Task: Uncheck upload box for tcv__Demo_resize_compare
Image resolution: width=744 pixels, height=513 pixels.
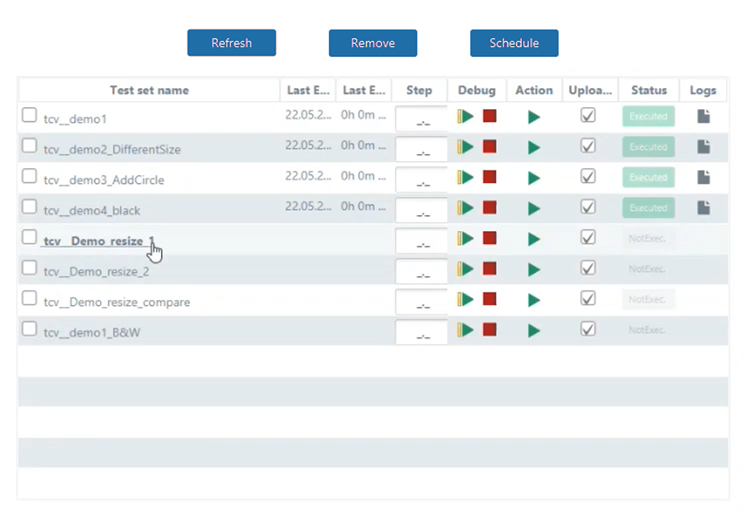Action: (588, 298)
